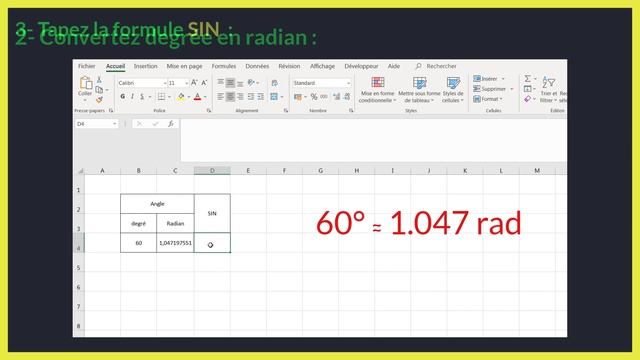Click the insert function fx icon
This screenshot has width=640, height=360.
coord(171,124)
